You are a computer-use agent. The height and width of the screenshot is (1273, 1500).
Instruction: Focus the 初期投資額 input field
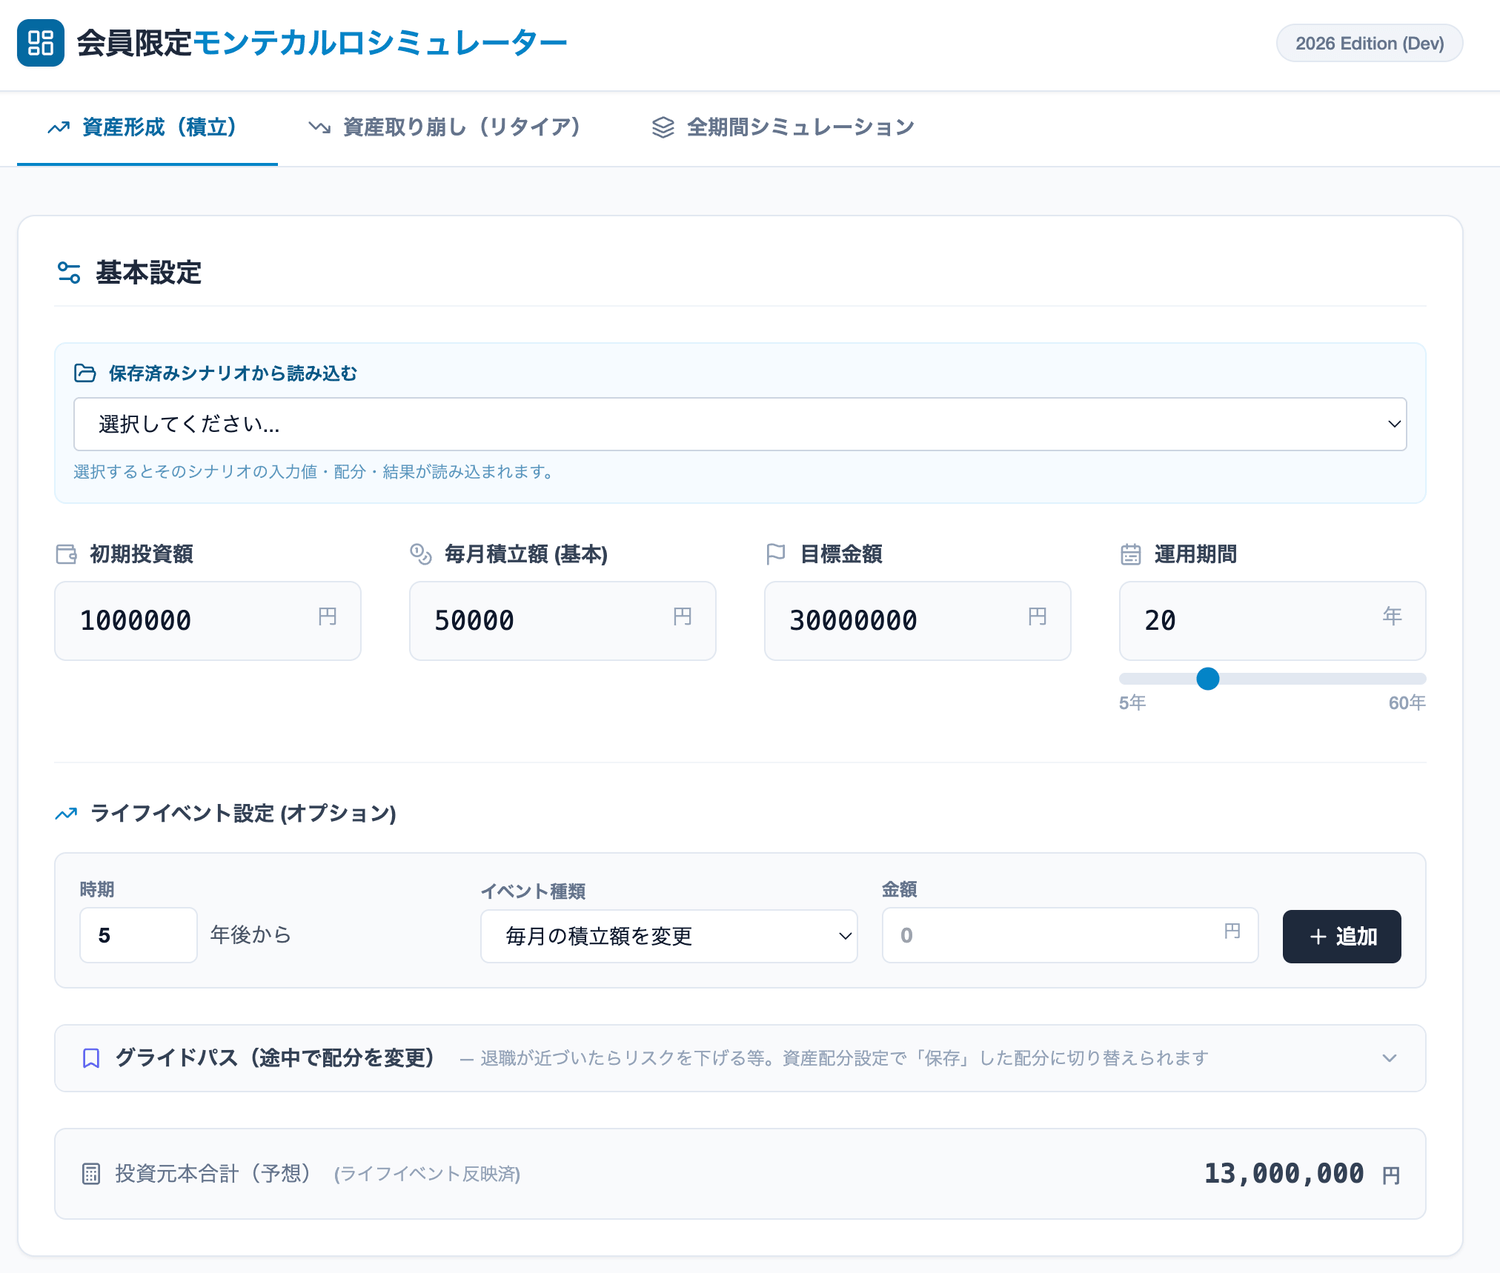click(207, 621)
